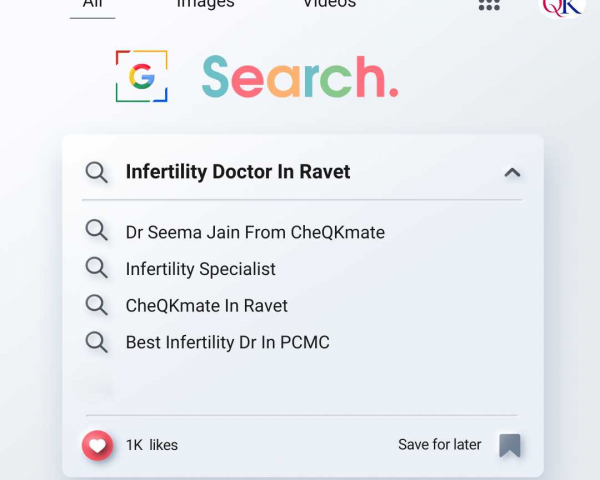Toggle the bookmark save icon
This screenshot has height=480, width=600.
510,445
